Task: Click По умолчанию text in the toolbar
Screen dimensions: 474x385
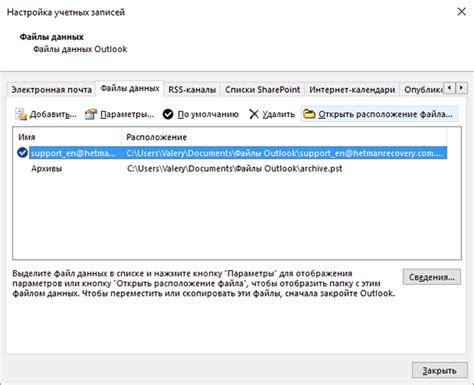Action: click(x=208, y=114)
